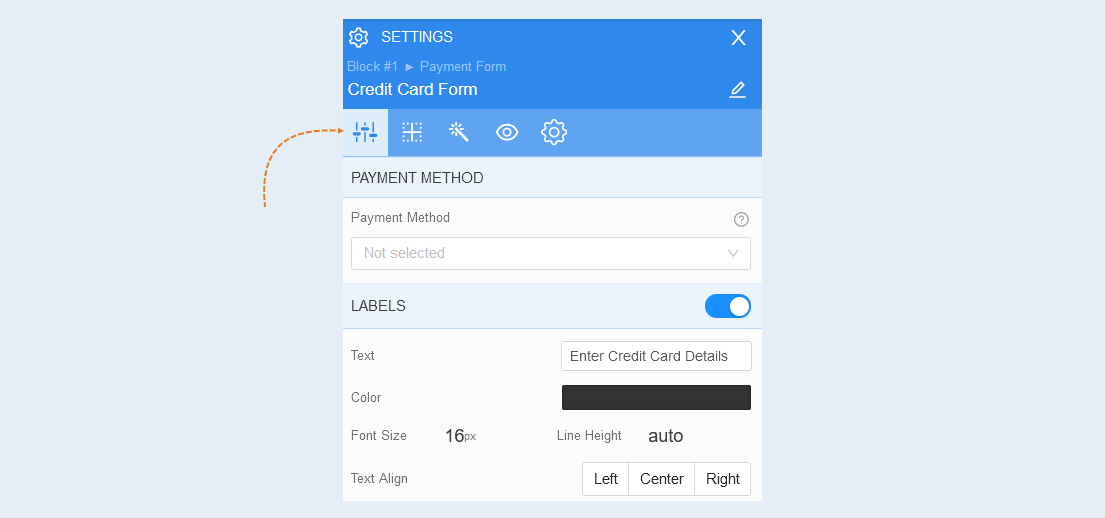Screen dimensions: 1105x518
Task: Click the pencil edit name icon
Action: (x=737, y=90)
